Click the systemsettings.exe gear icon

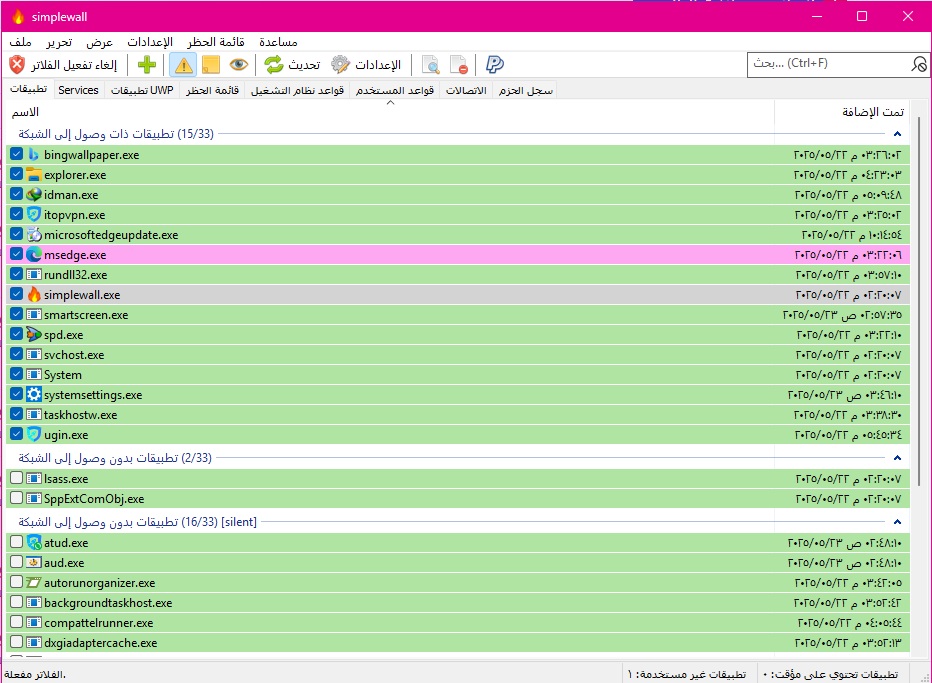click(x=34, y=394)
